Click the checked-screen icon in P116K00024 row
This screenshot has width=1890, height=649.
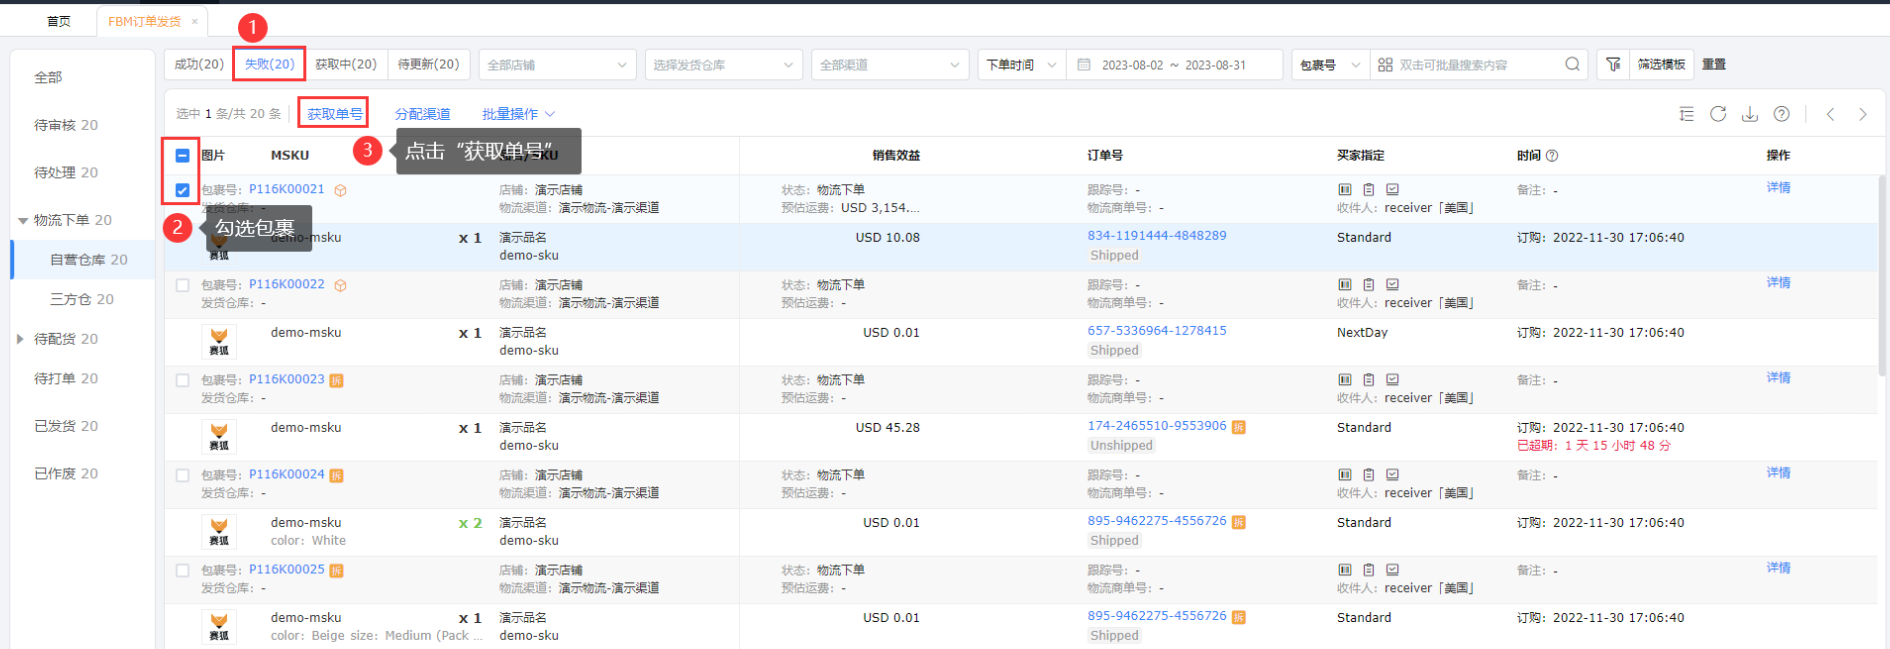pos(1393,474)
